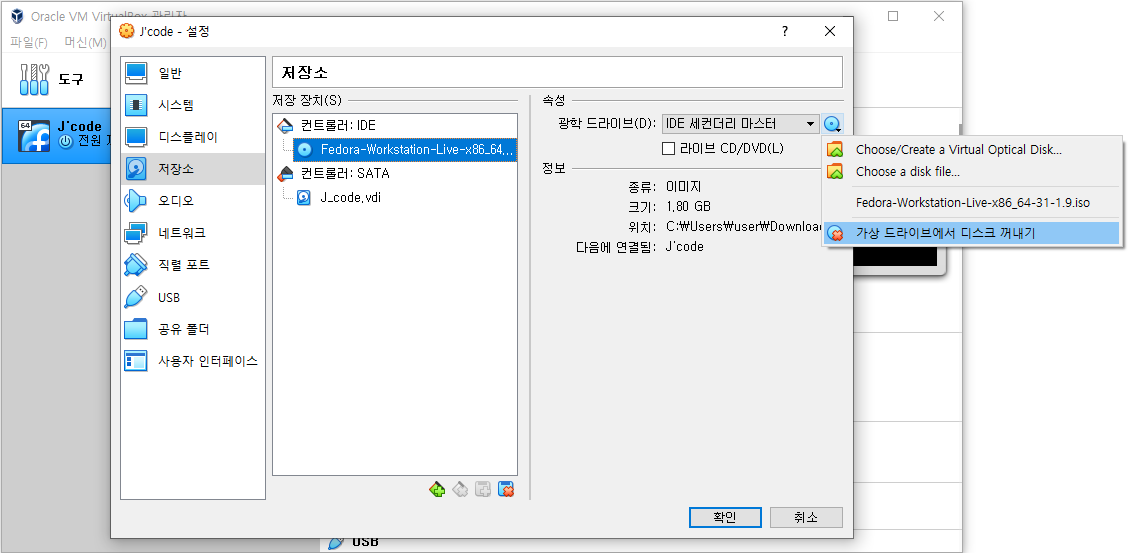The image size is (1132, 553).
Task: Choose/Create a Virtual Optical Disk menu entry
Action: (972, 150)
